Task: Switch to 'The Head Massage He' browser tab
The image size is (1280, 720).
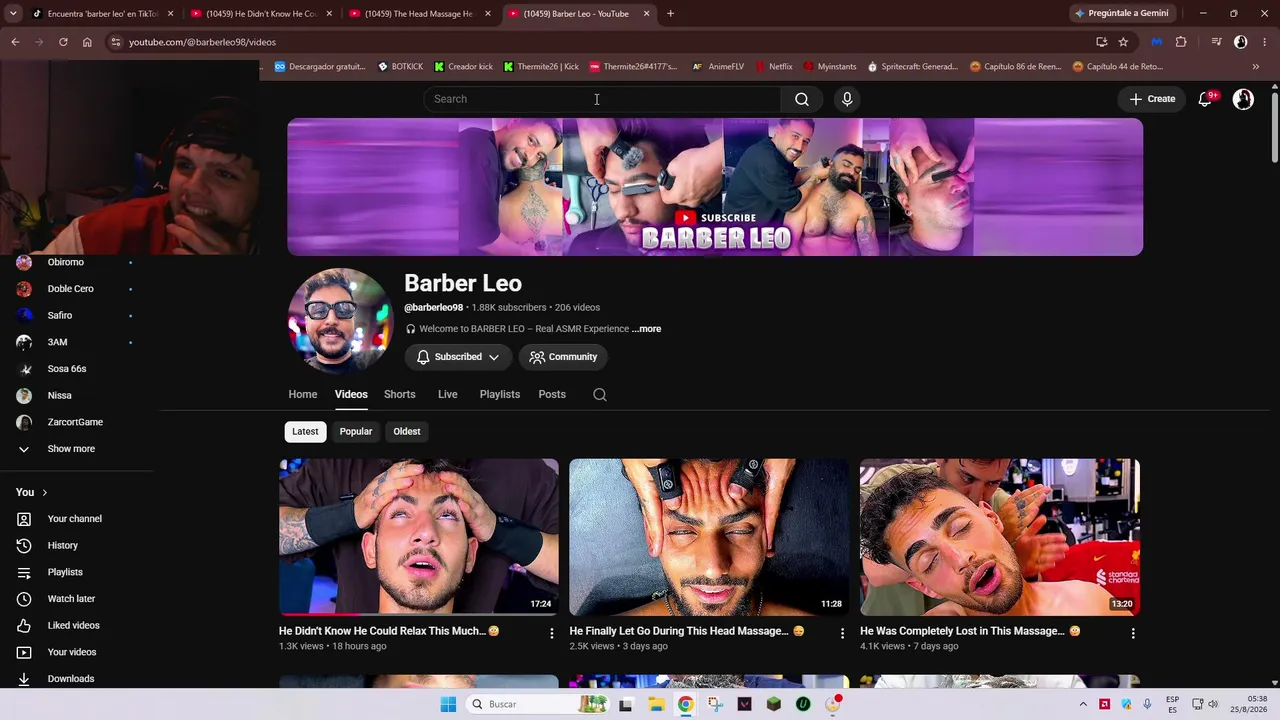Action: click(419, 14)
